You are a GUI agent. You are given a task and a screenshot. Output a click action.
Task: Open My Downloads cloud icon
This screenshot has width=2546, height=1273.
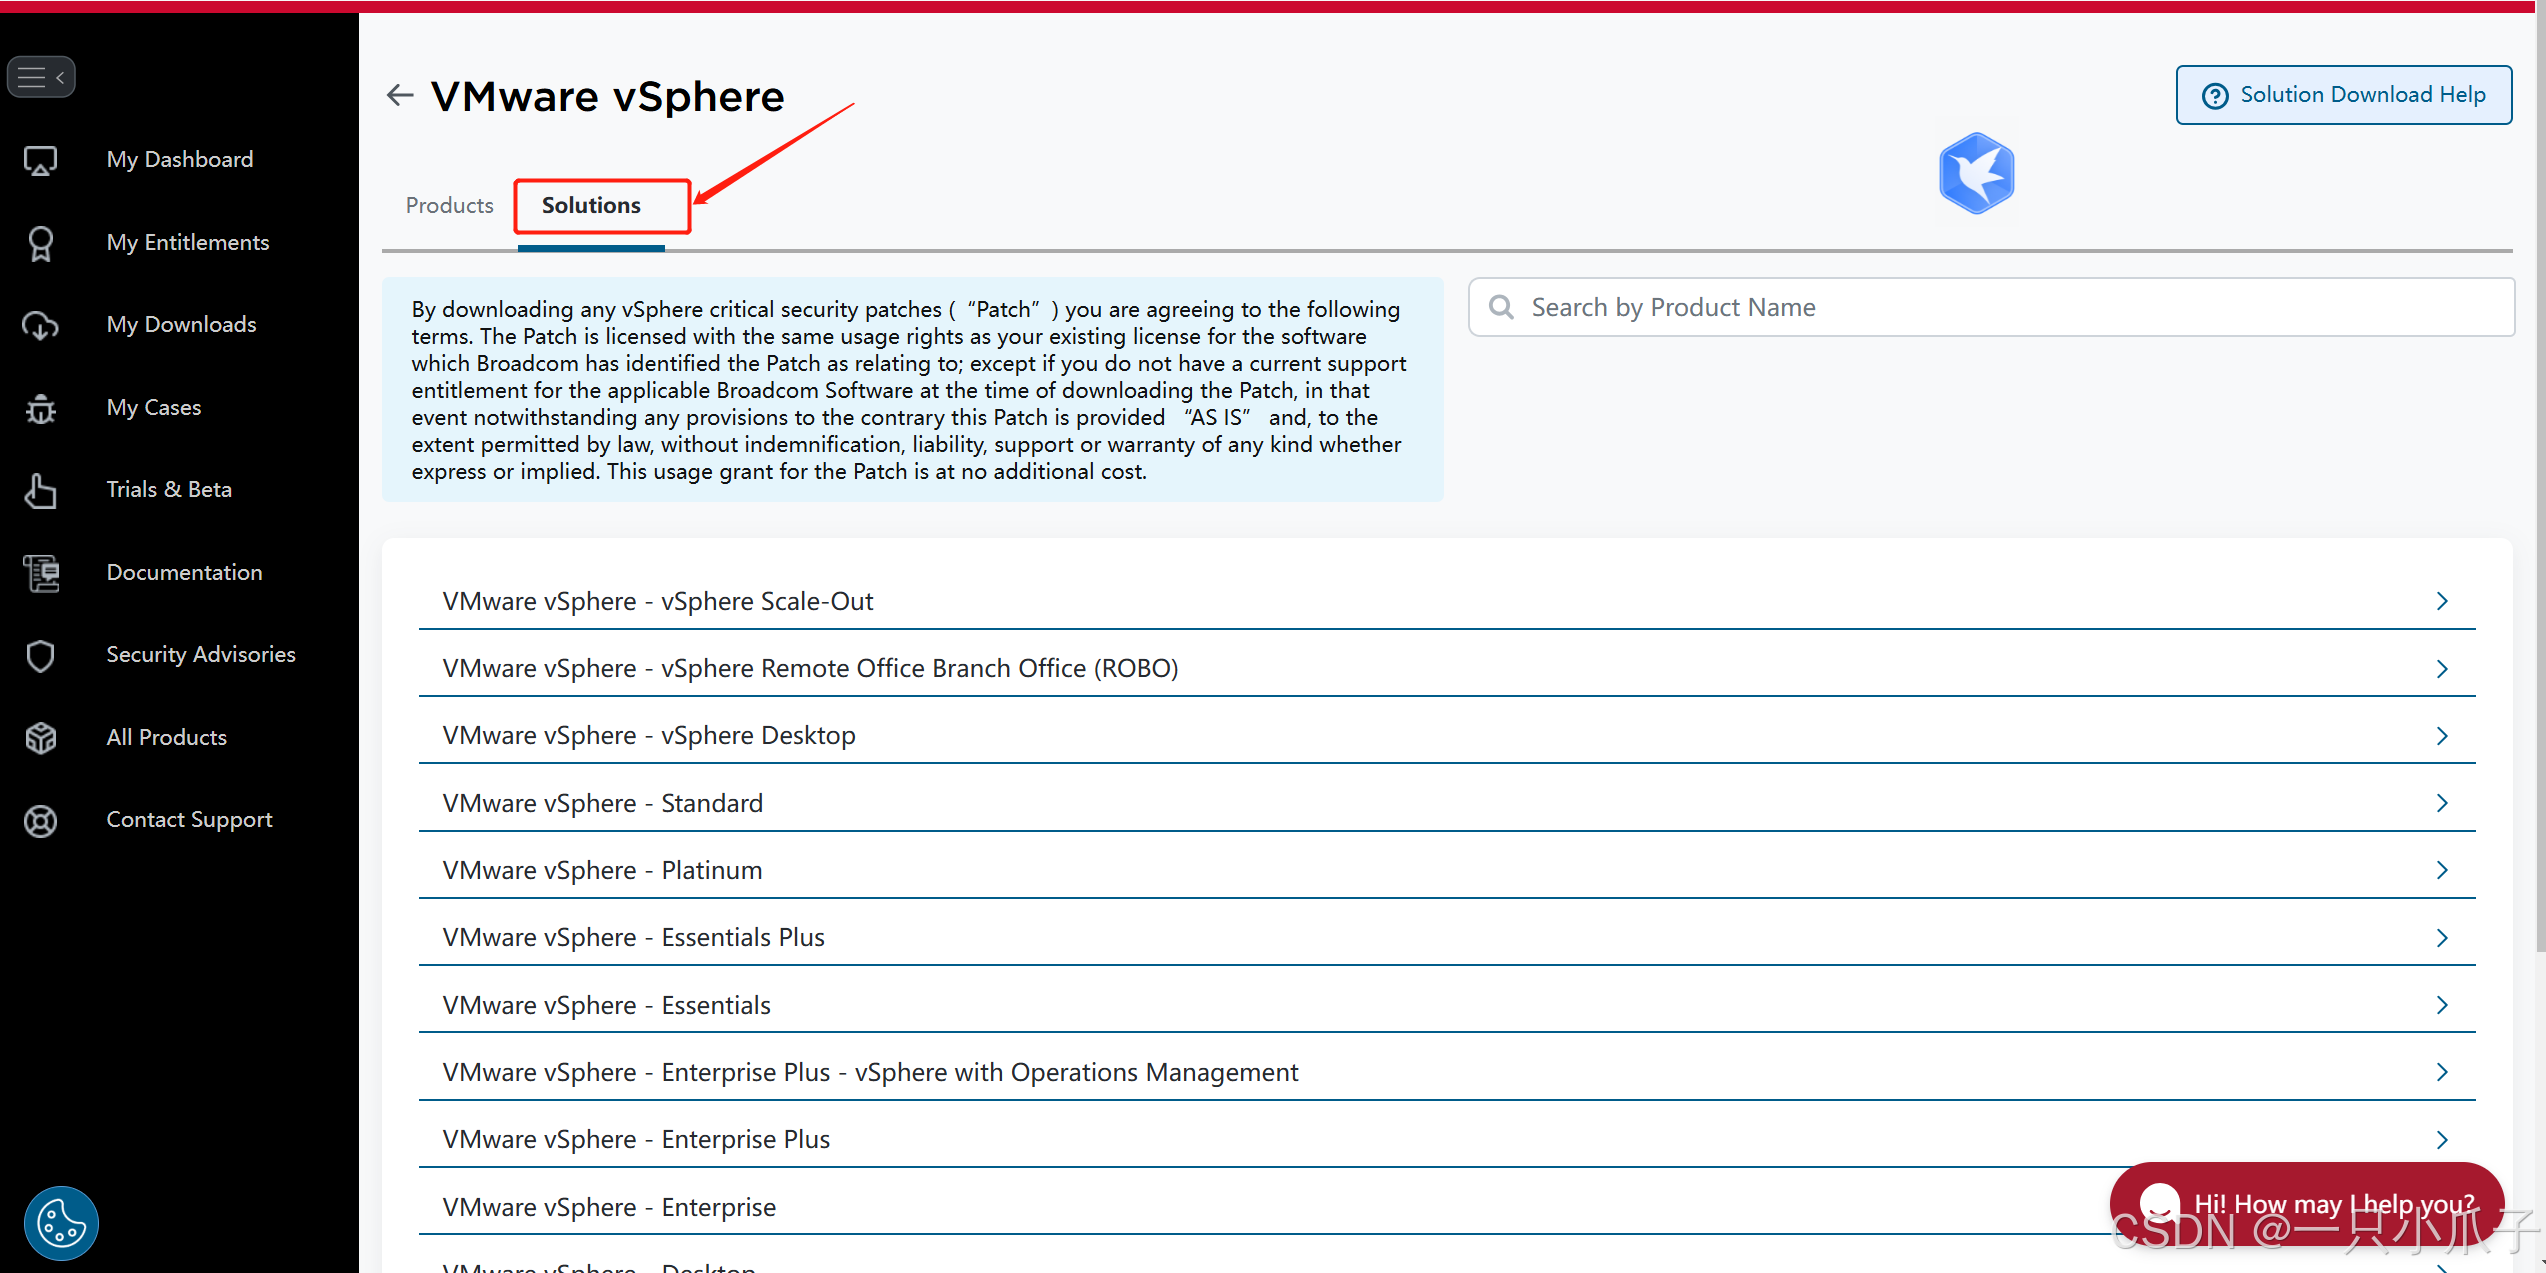(40, 325)
